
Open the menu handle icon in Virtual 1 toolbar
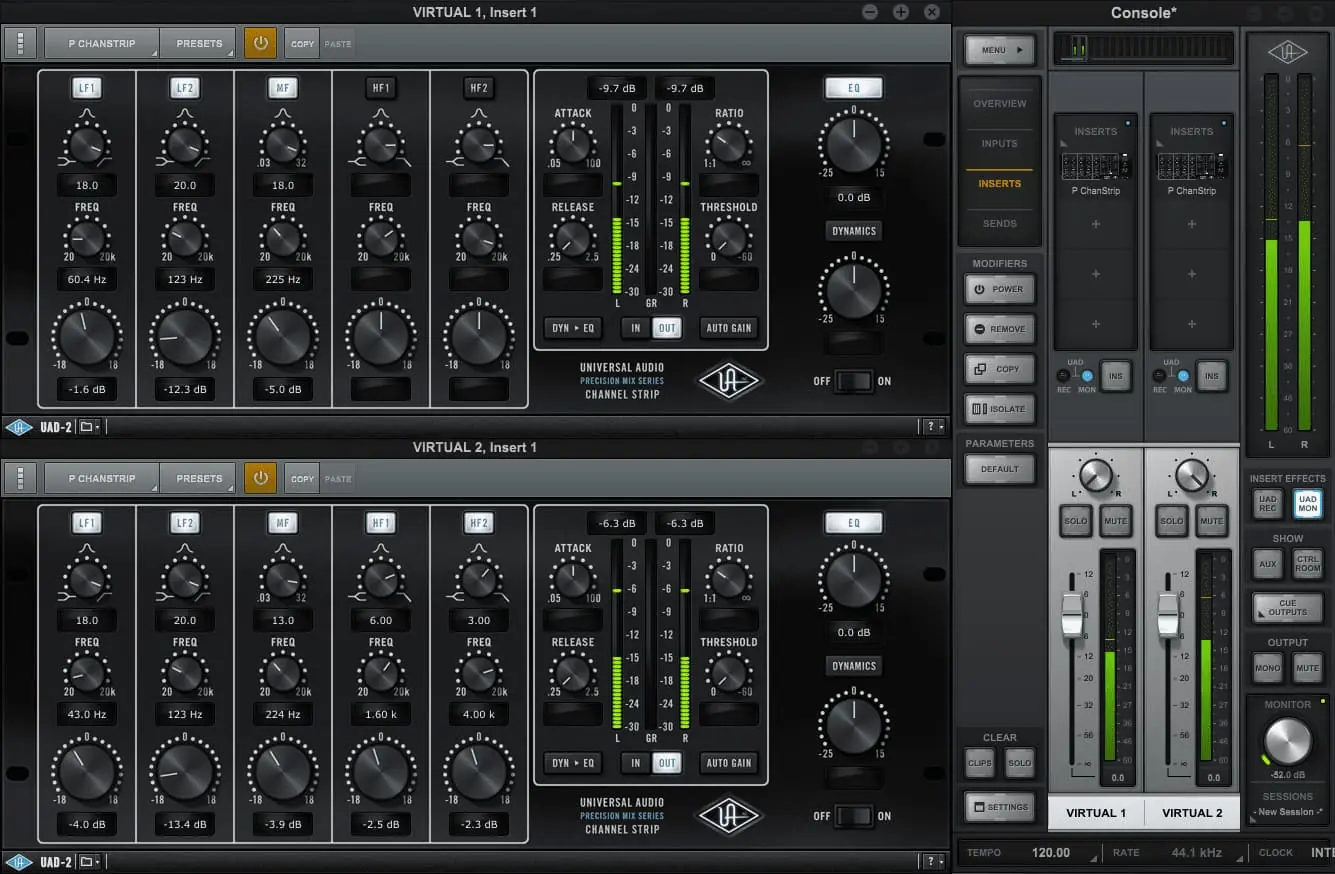pyautogui.click(x=20, y=43)
